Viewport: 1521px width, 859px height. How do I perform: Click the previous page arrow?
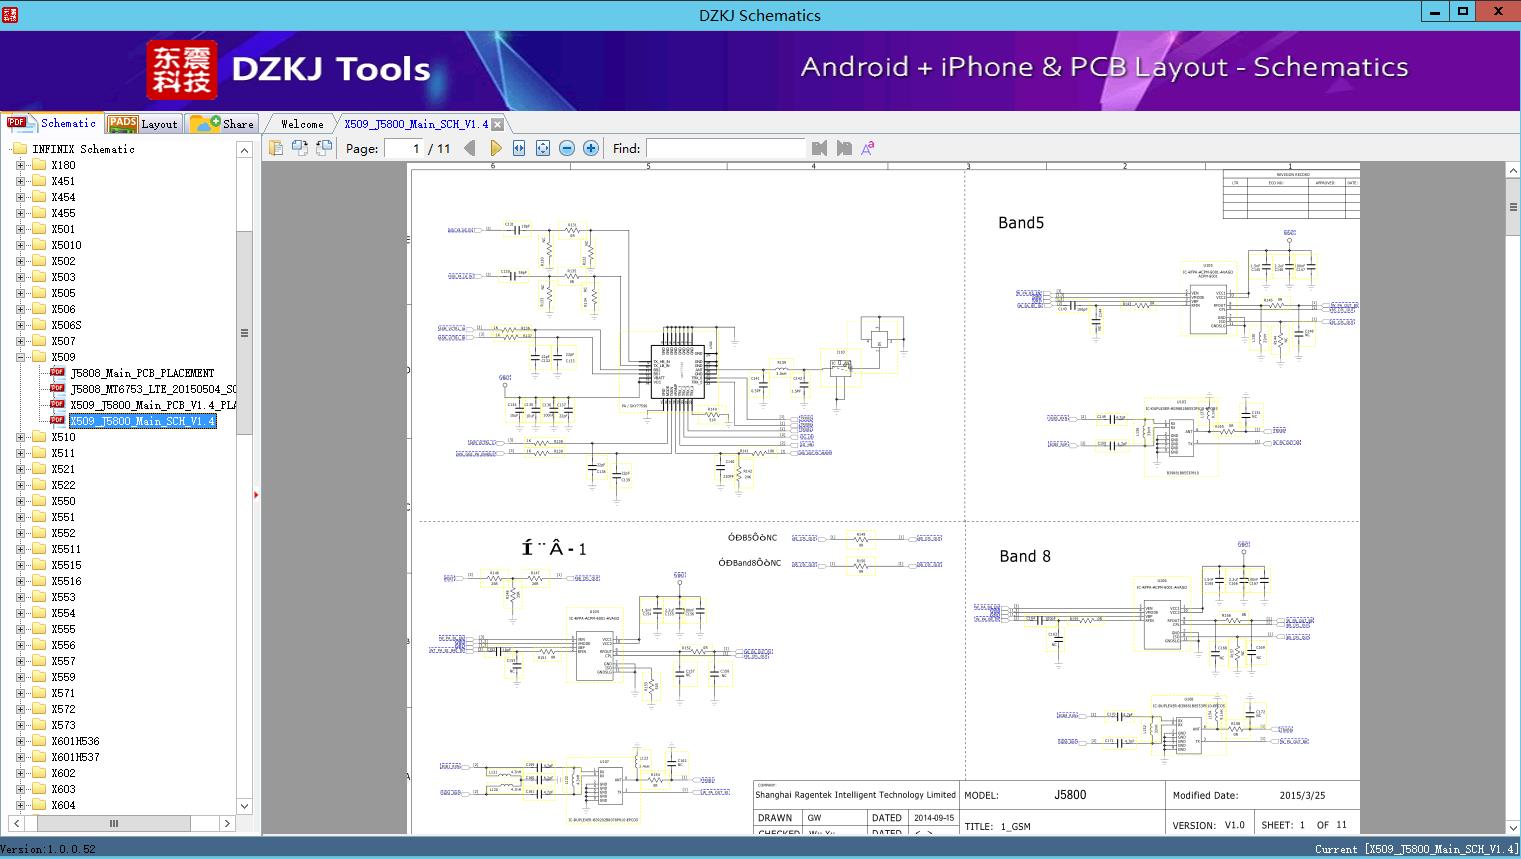point(469,148)
